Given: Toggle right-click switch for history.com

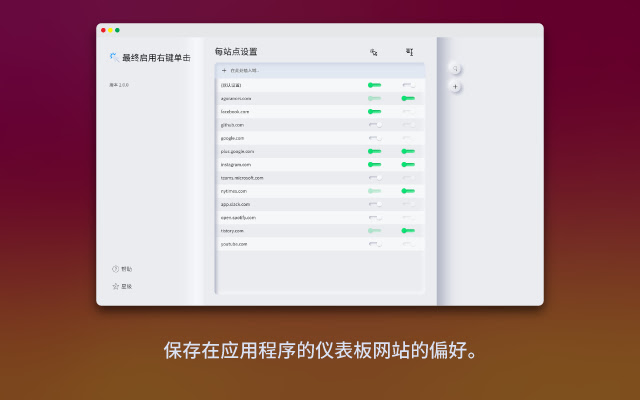Looking at the screenshot, I should (375, 231).
